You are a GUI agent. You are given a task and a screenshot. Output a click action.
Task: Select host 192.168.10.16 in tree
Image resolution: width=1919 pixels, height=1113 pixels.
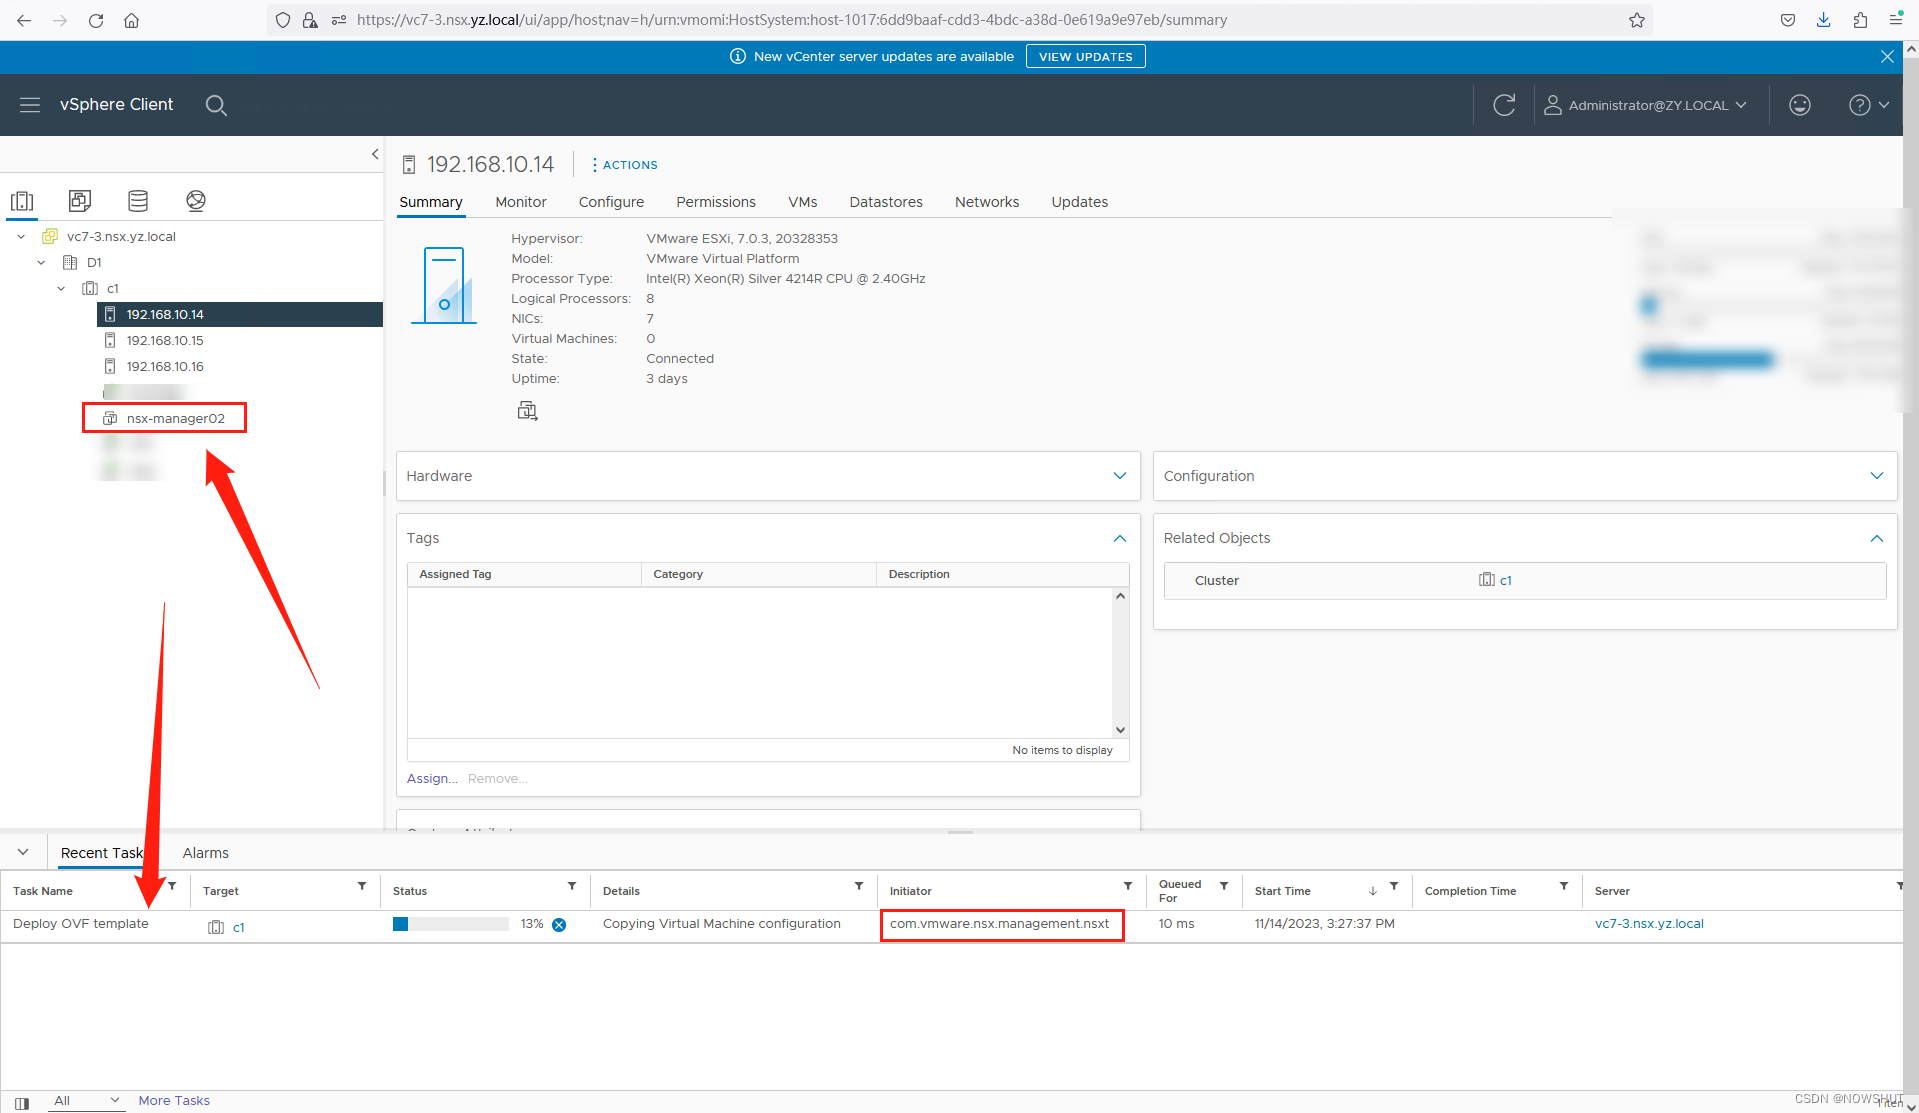(165, 366)
